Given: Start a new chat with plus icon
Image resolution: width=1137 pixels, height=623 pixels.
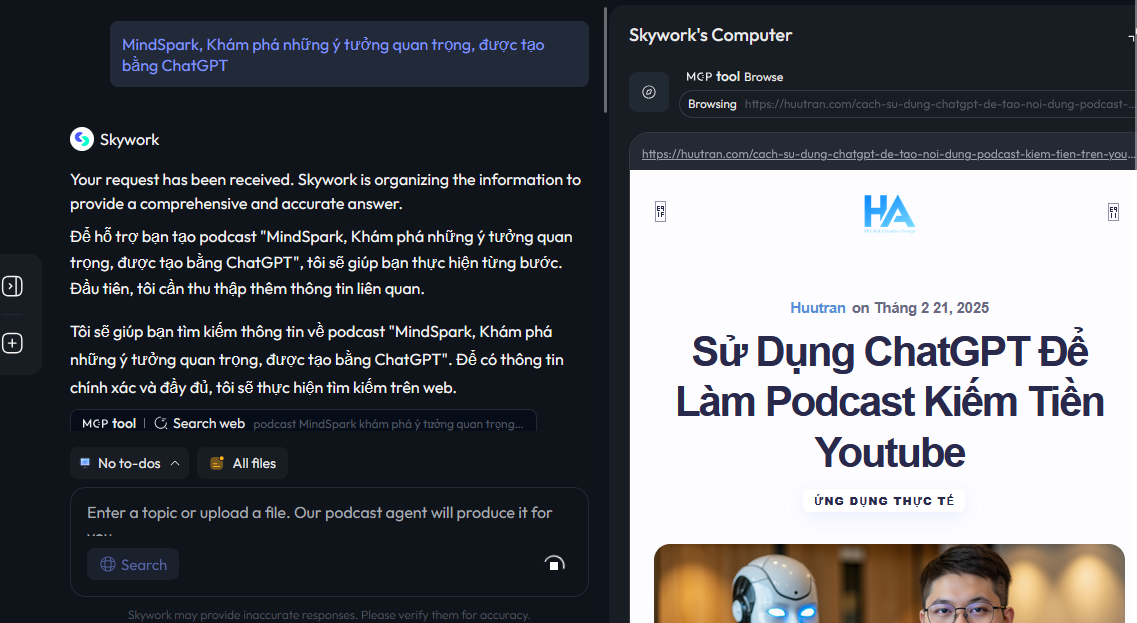Looking at the screenshot, I should (12, 343).
